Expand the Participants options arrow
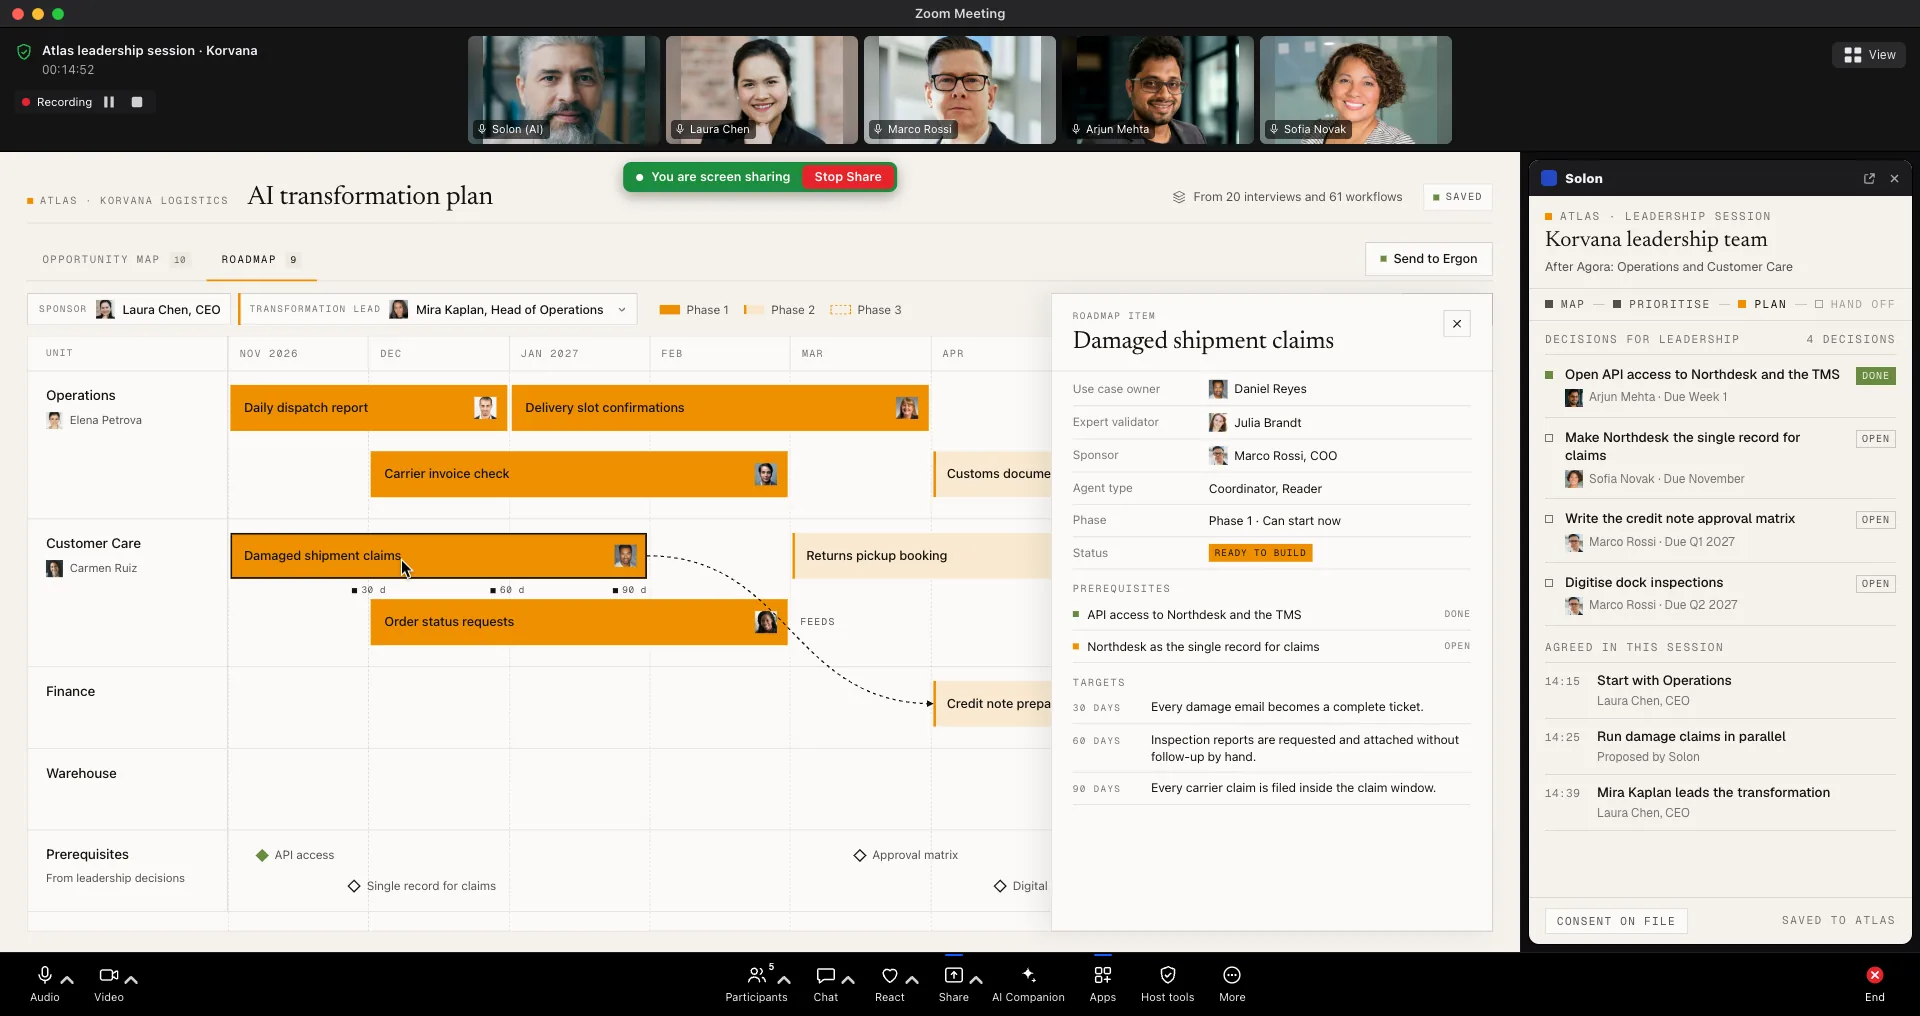1920x1016 pixels. [x=784, y=980]
